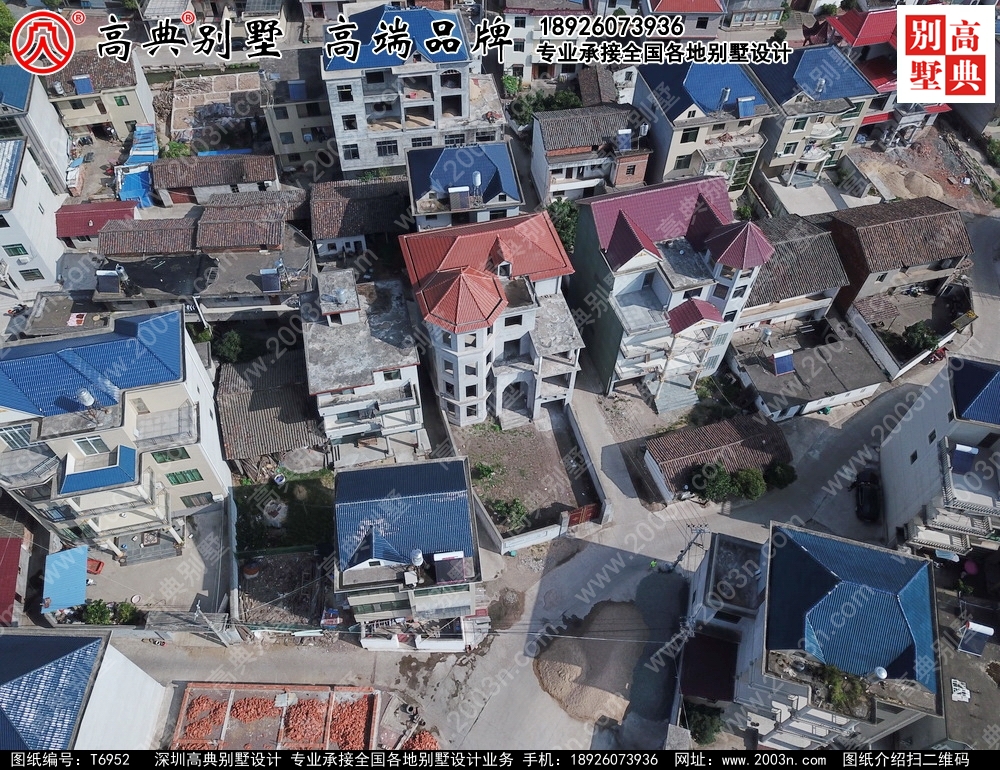
Task: Click the 专业承接全国各地别墅设计 text at top
Action: click(x=664, y=53)
